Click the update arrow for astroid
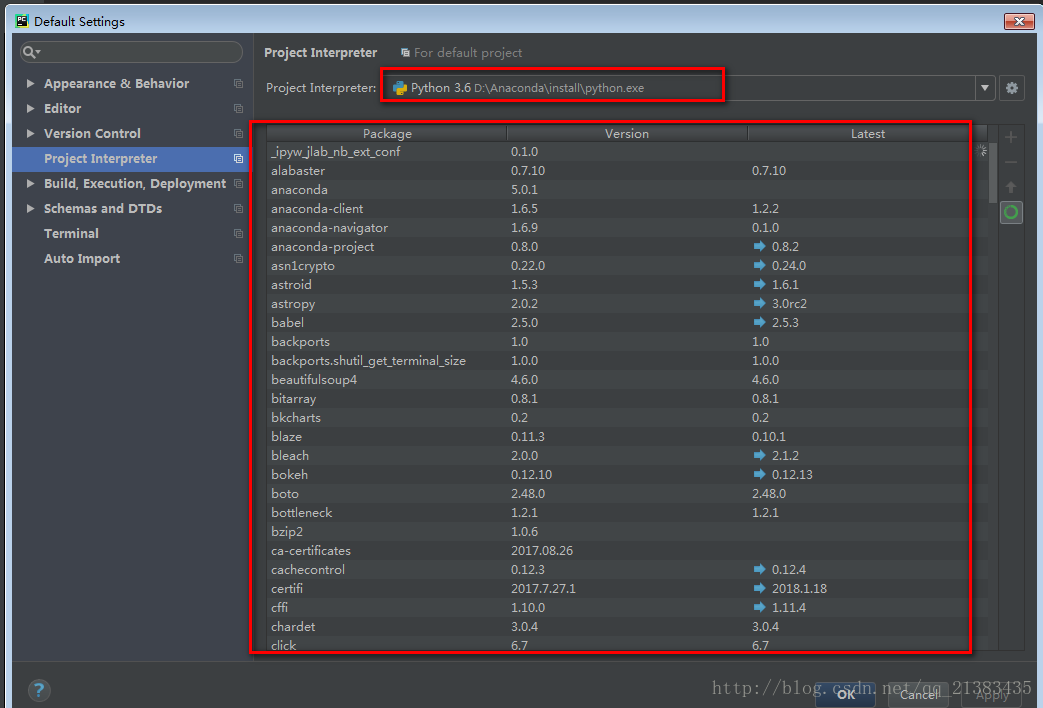Screen dimensions: 1043x708 759,284
